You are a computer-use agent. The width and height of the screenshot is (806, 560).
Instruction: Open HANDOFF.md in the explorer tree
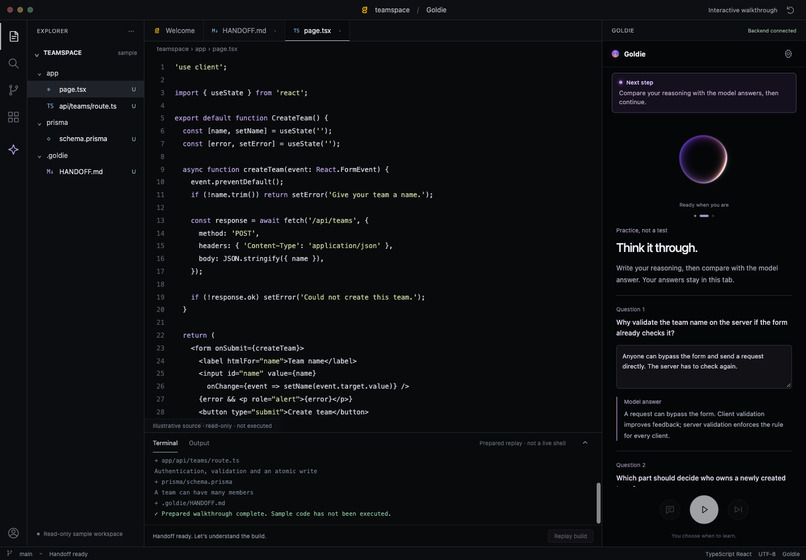click(86, 172)
